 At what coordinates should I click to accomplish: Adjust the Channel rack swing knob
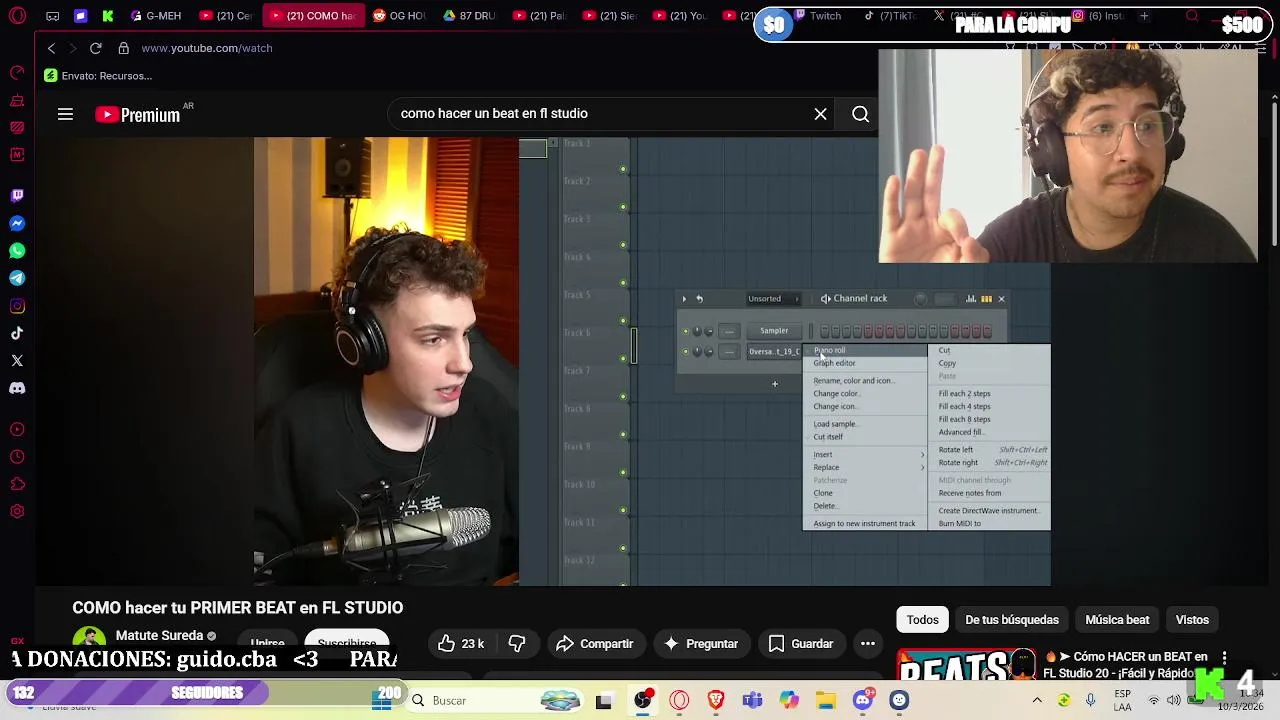click(x=920, y=299)
